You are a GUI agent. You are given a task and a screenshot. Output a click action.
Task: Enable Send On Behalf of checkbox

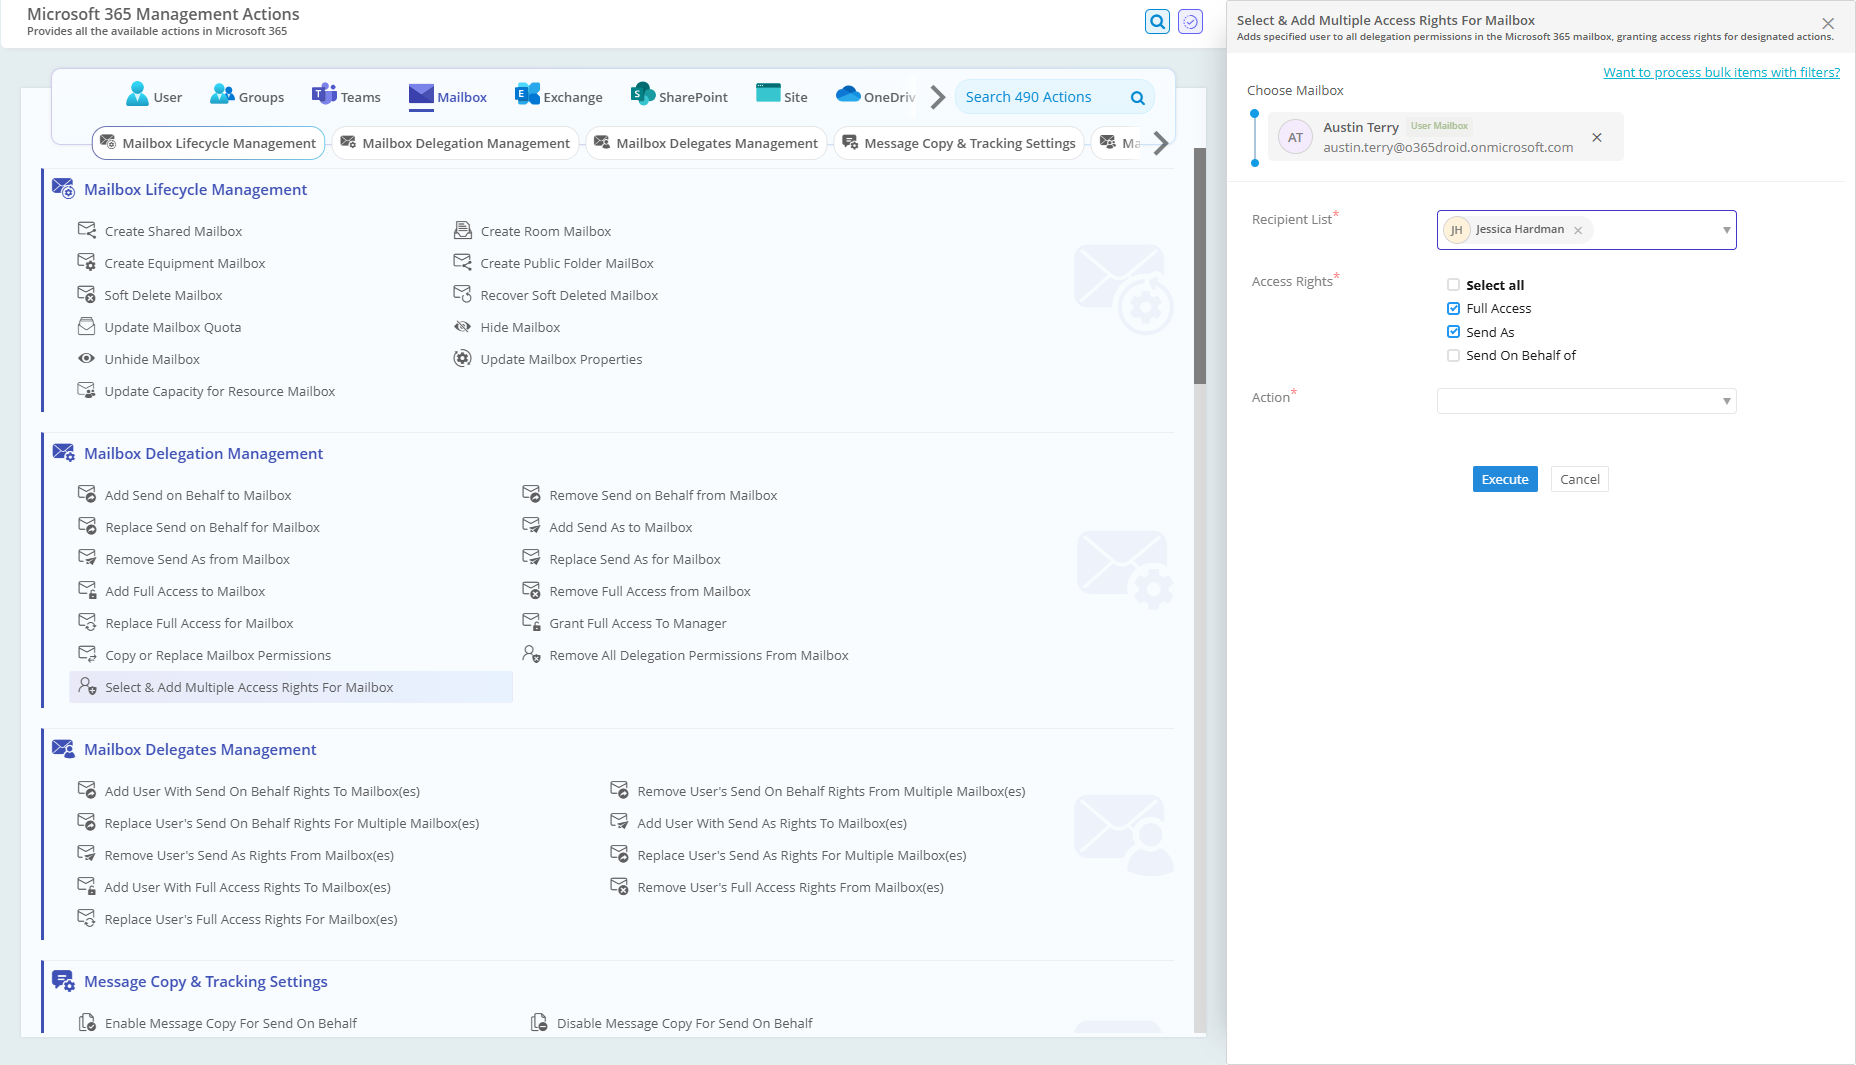click(1453, 355)
